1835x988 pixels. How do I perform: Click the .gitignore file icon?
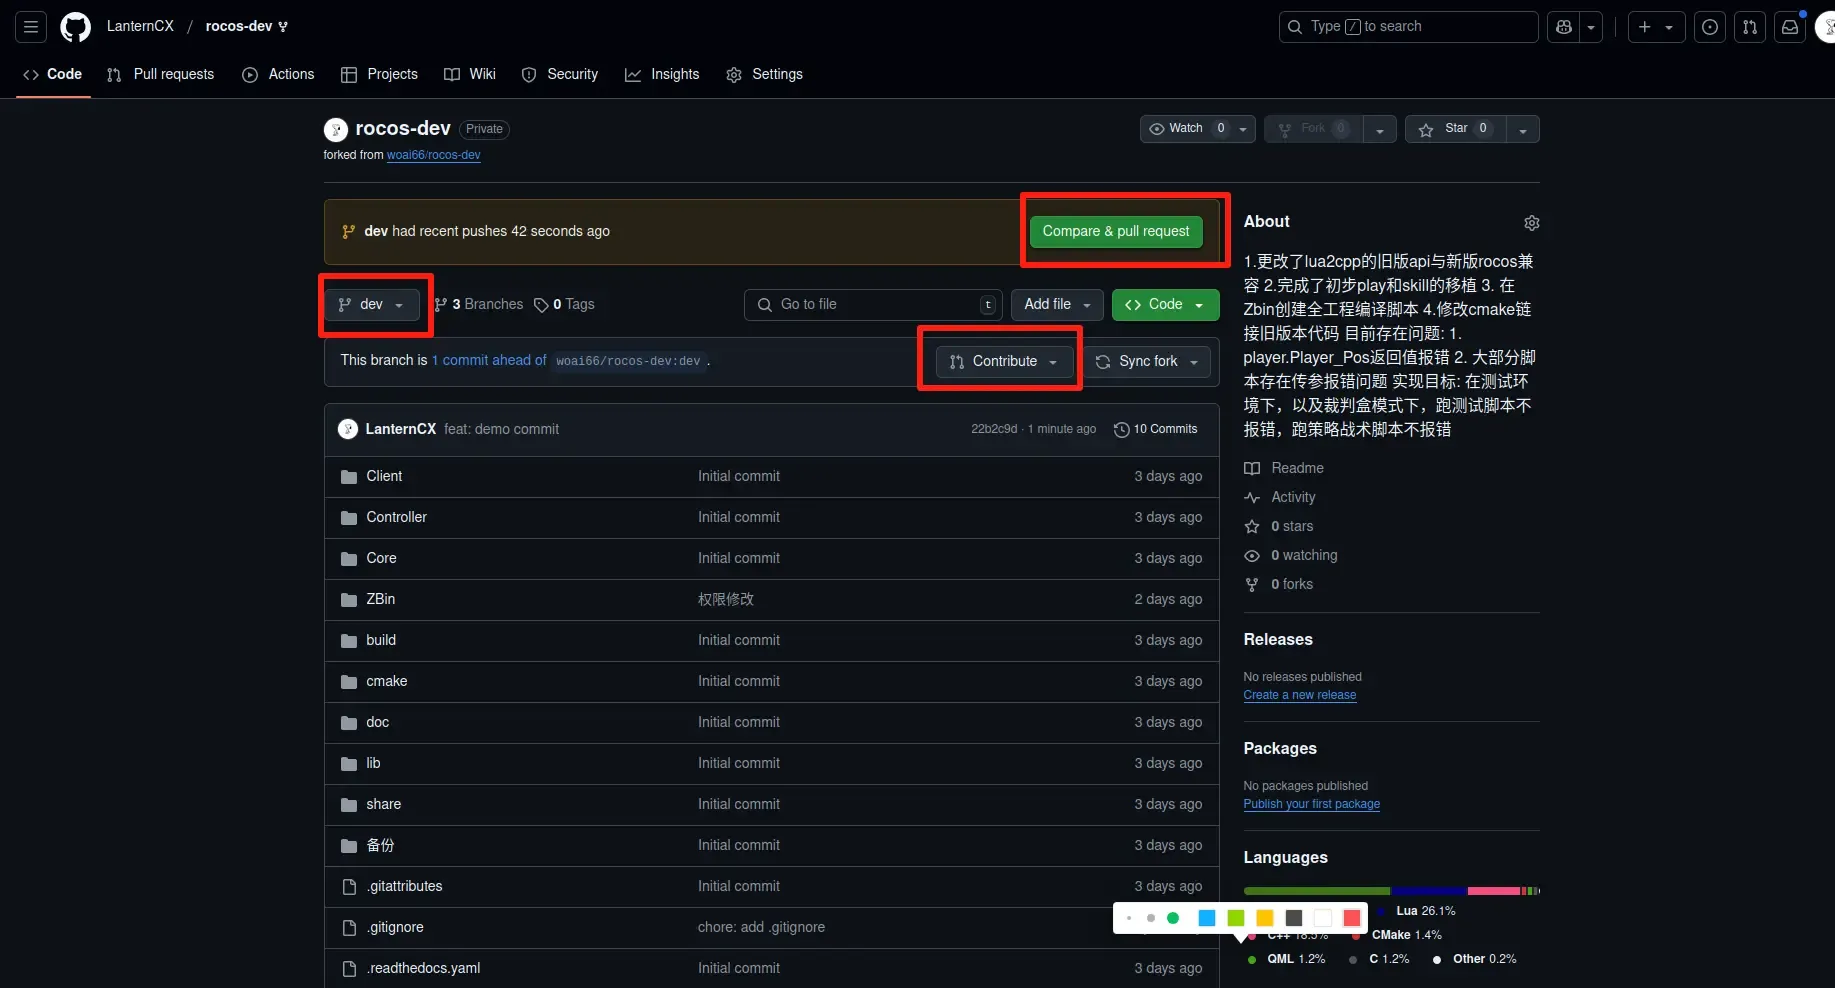click(x=349, y=928)
